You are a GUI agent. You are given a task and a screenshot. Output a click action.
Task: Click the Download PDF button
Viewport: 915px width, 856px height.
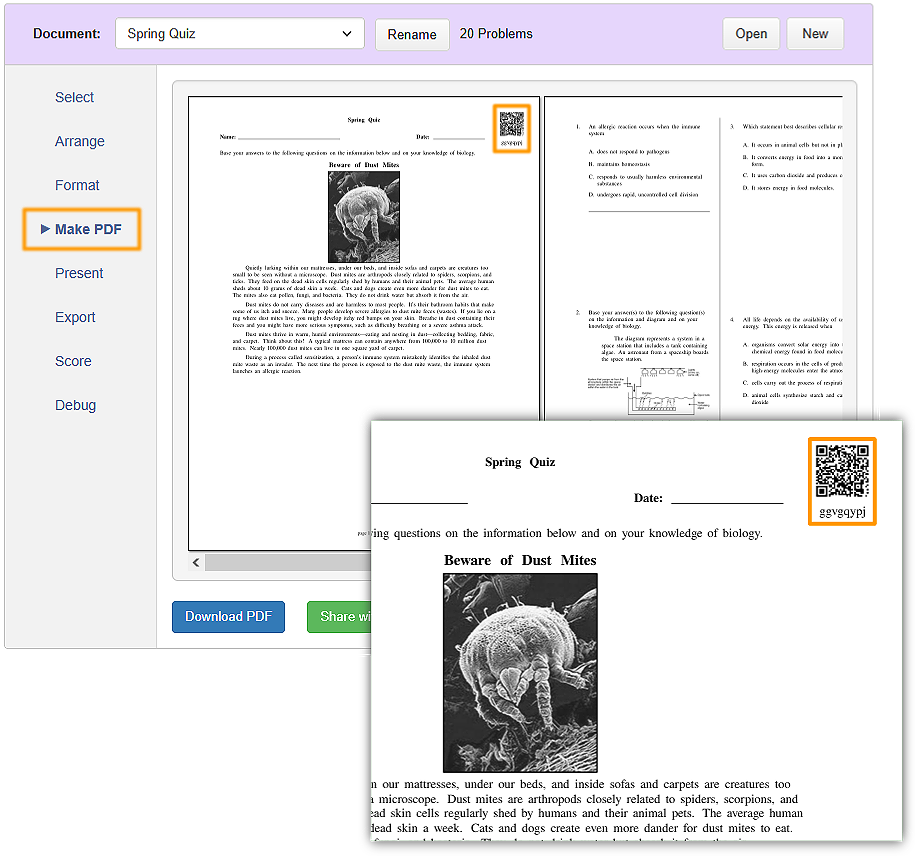pos(228,617)
